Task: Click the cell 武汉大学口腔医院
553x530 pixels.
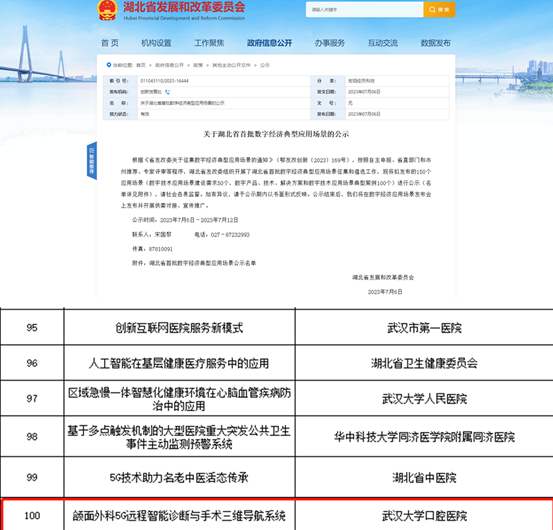Action: point(424,516)
